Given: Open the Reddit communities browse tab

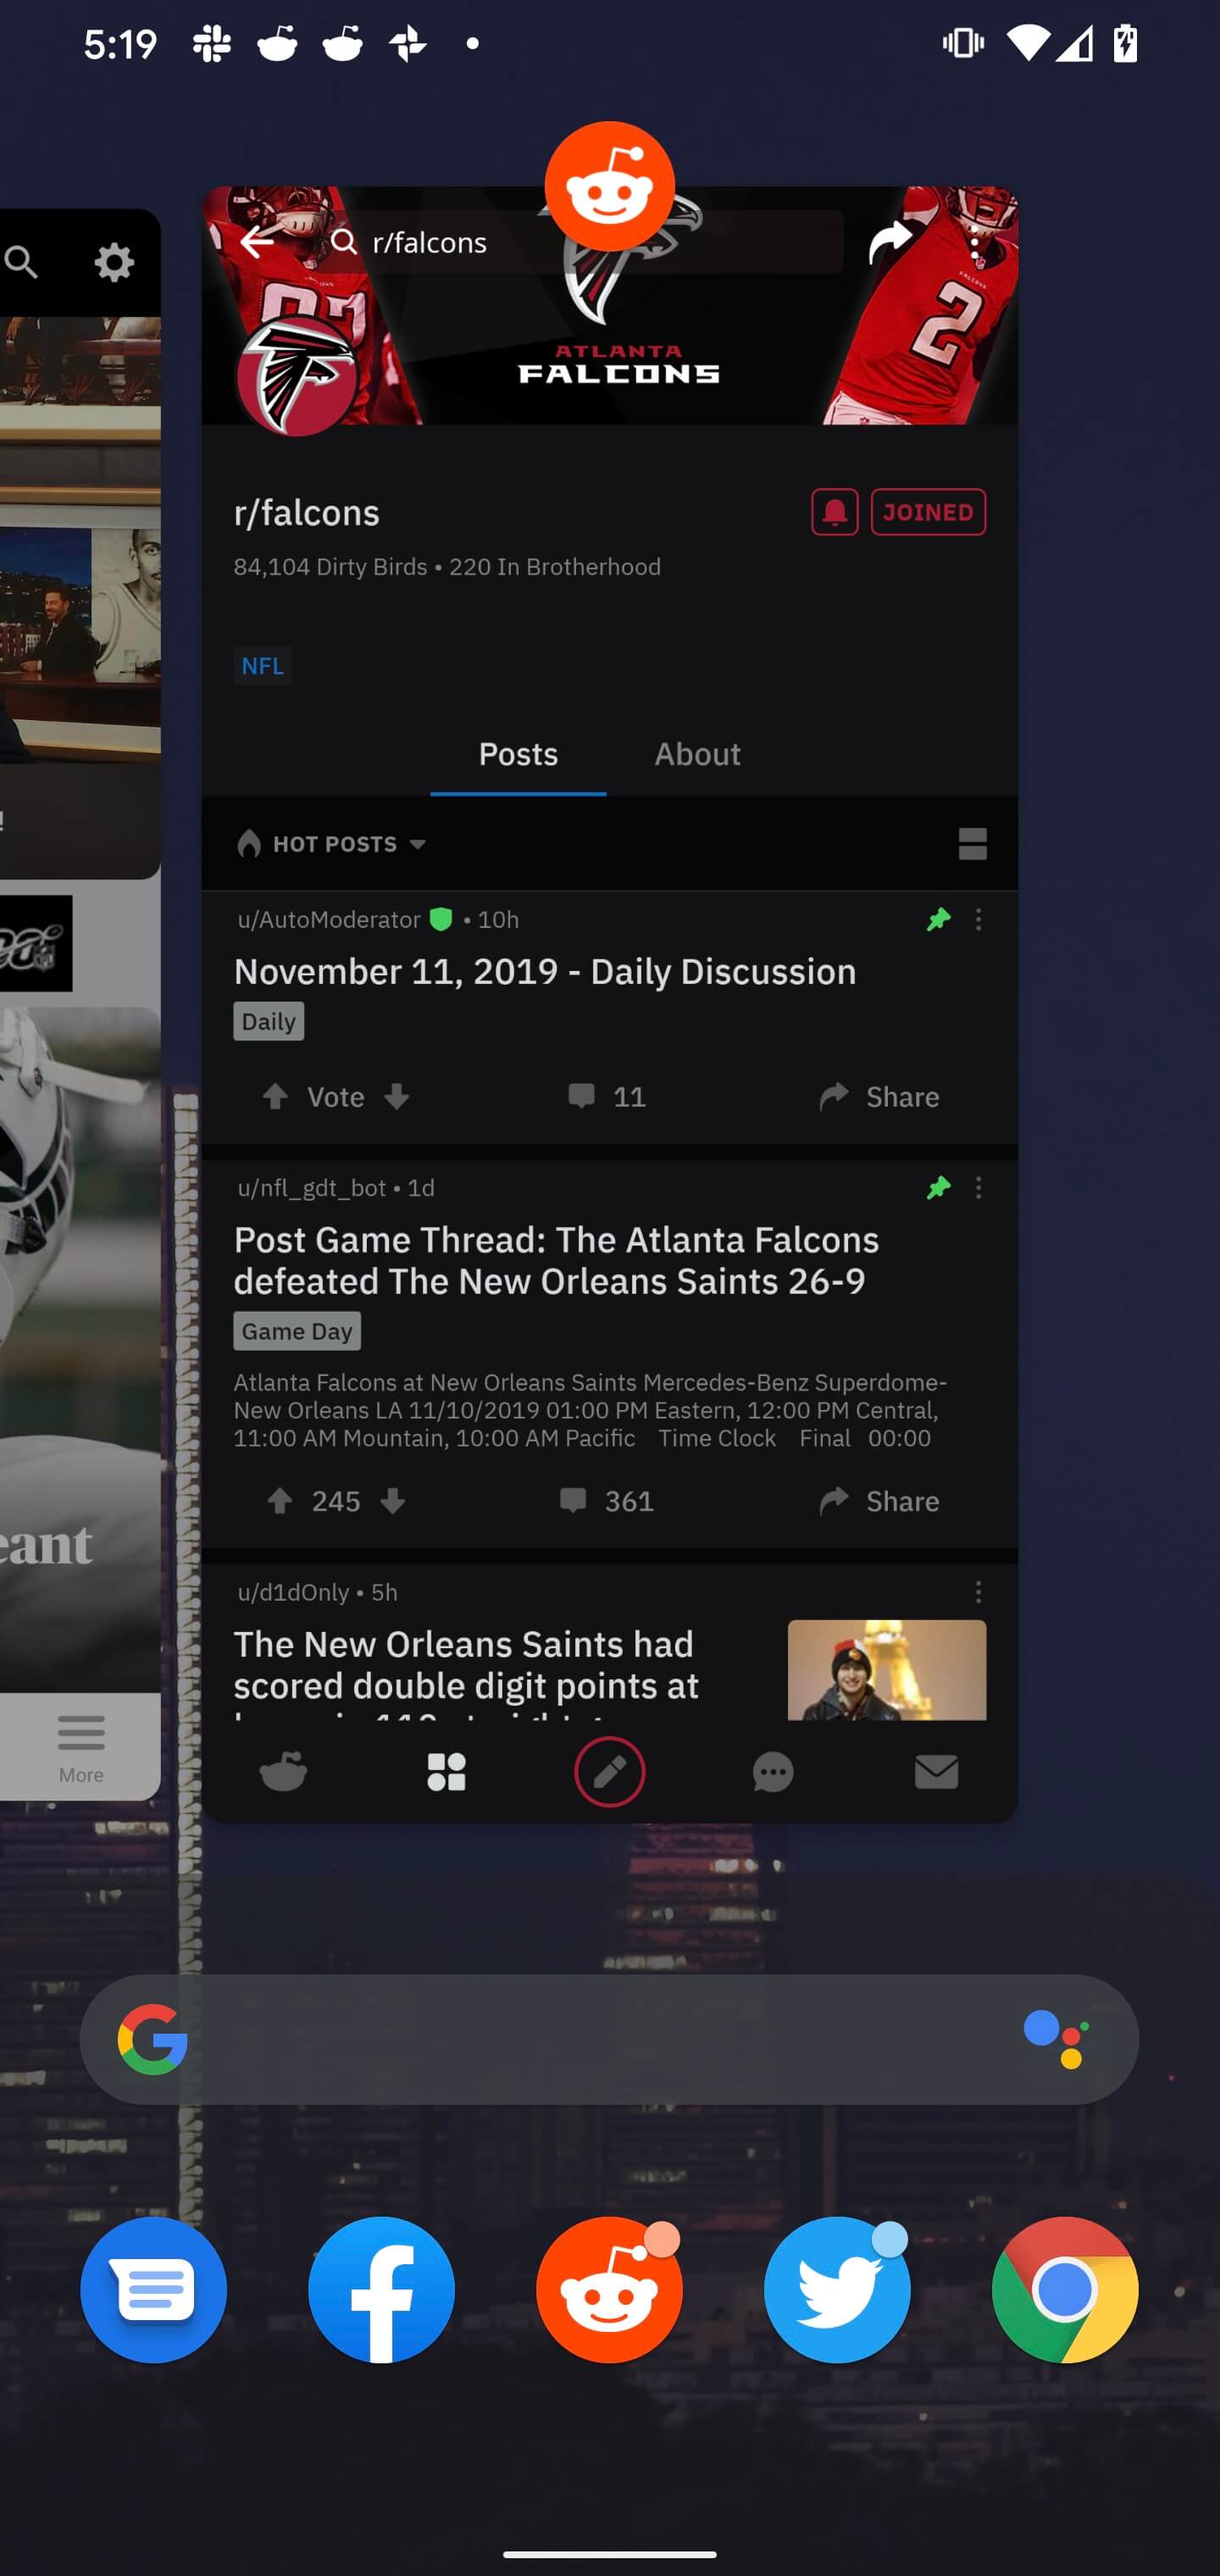Looking at the screenshot, I should coord(446,1772).
